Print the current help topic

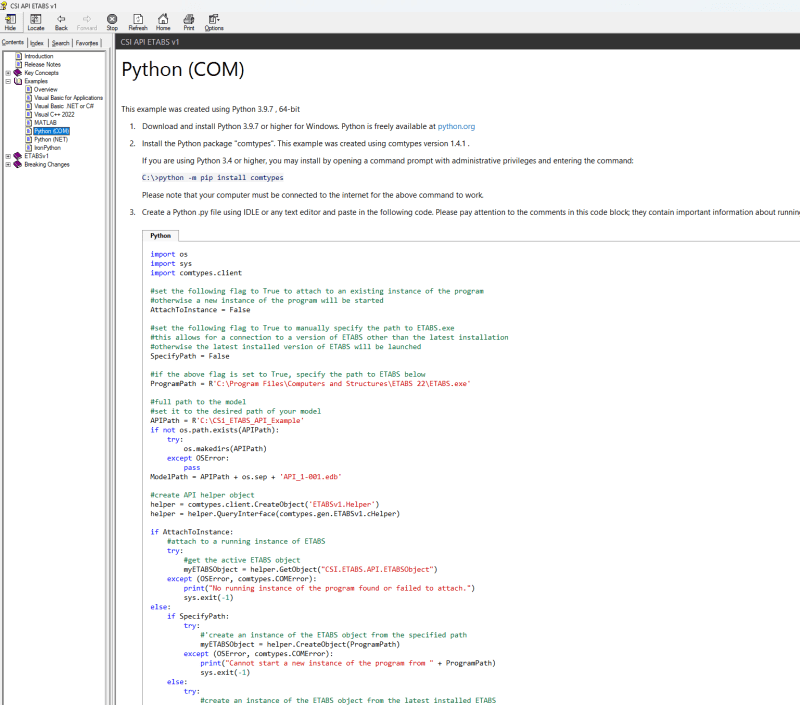click(x=189, y=22)
